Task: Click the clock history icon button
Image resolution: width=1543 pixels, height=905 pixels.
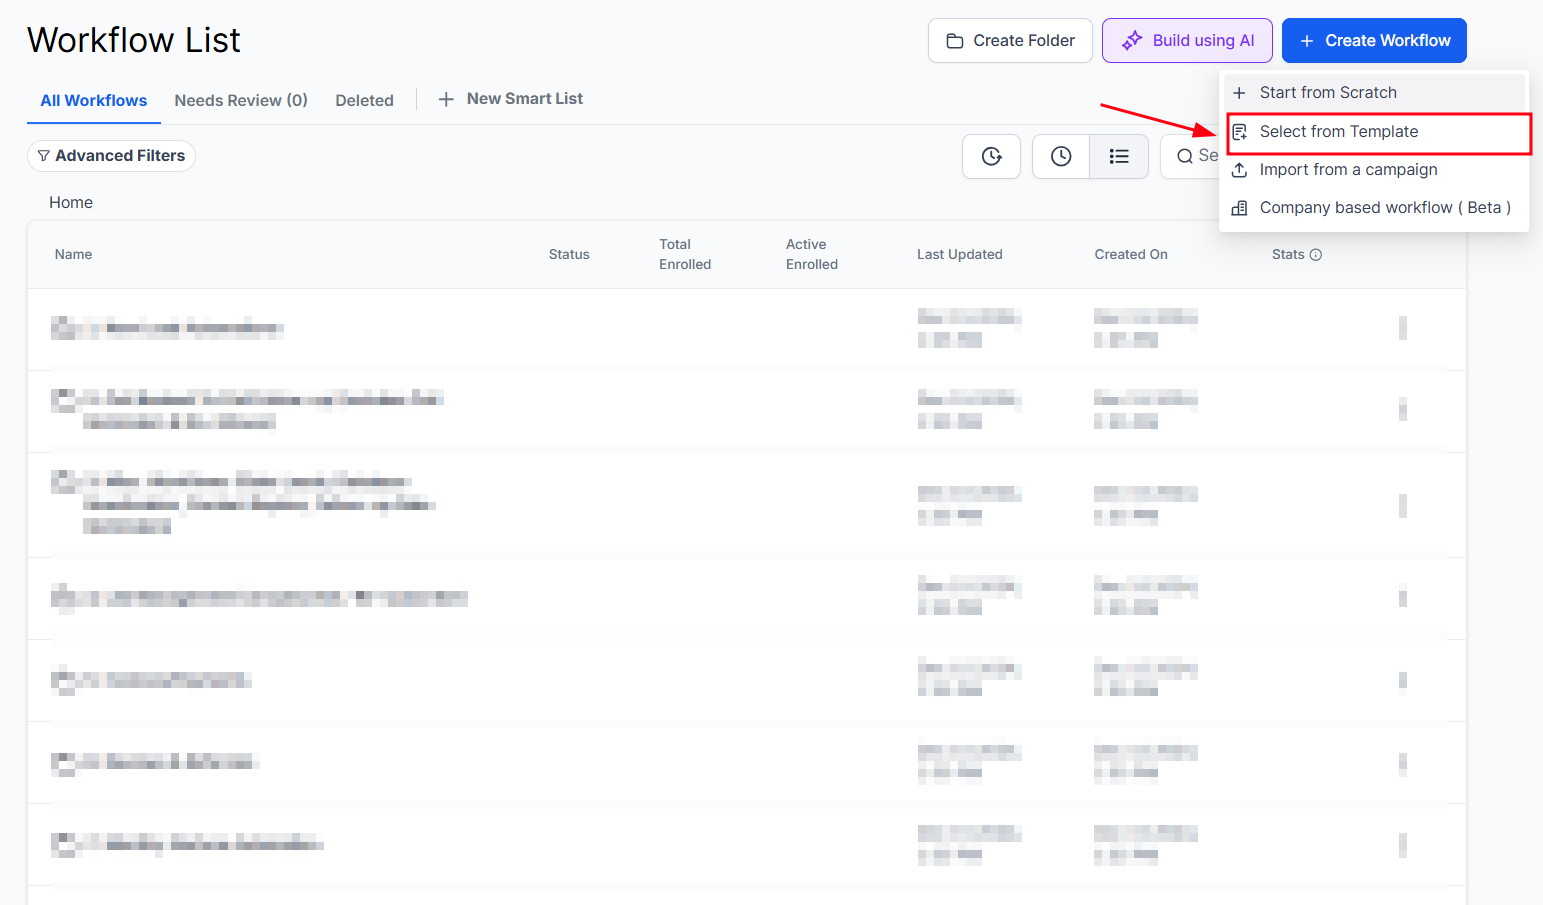Action: (x=1061, y=156)
